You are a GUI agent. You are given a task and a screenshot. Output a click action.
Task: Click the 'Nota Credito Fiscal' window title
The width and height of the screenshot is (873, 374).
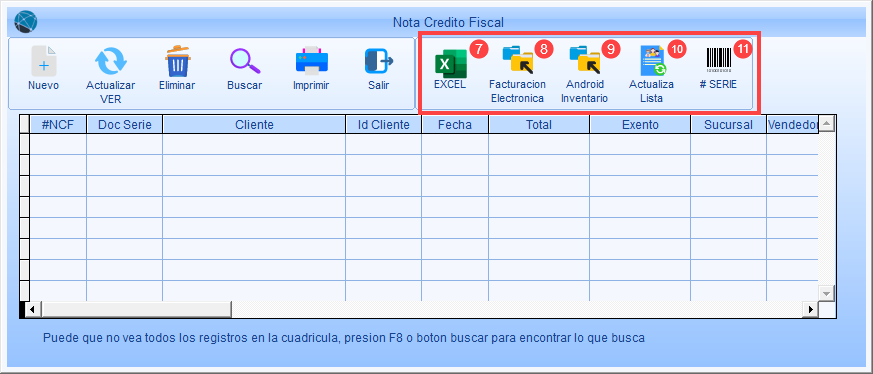coord(448,22)
